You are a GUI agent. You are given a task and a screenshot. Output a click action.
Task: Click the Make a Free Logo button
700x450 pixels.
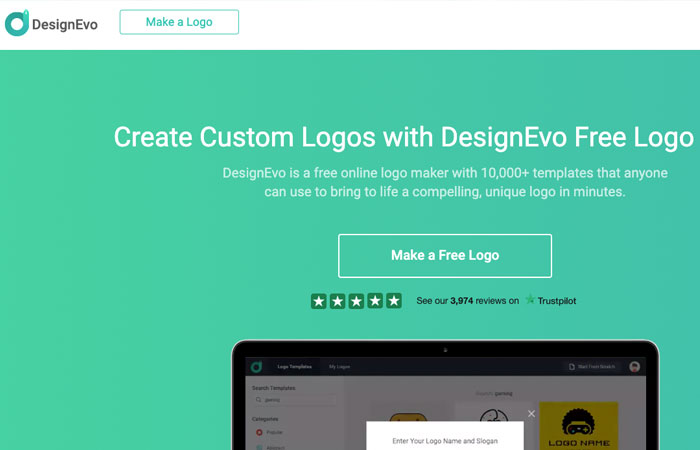pos(445,255)
